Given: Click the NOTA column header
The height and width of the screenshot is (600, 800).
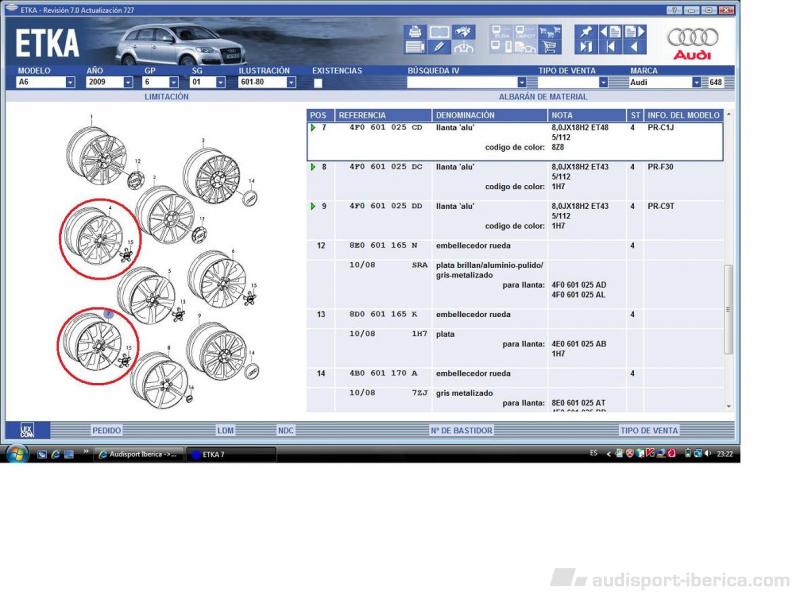Looking at the screenshot, I should (587, 115).
